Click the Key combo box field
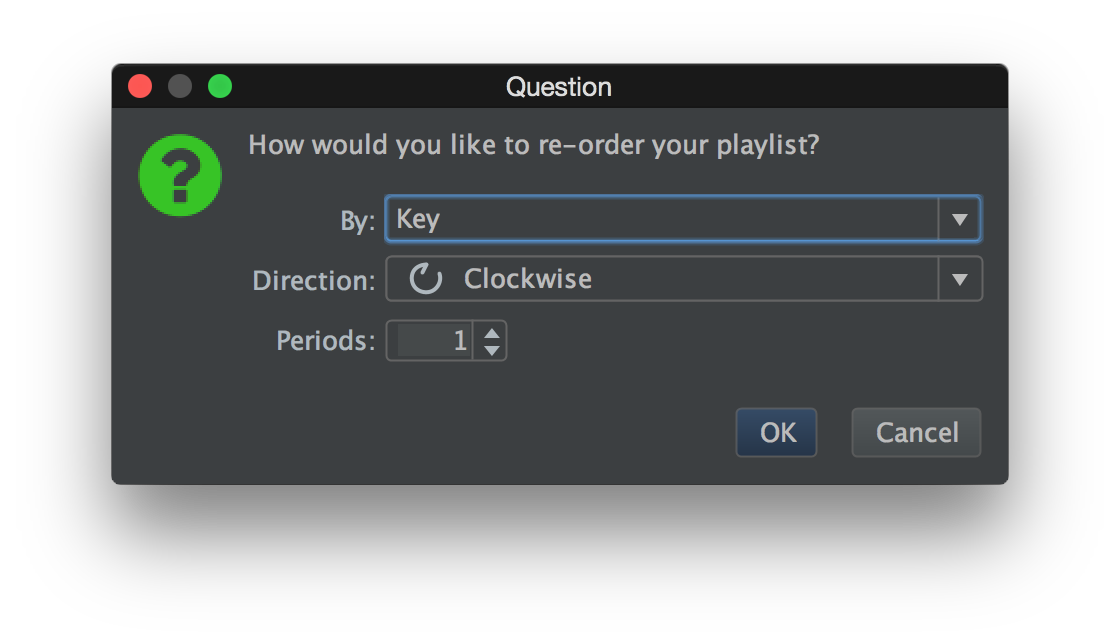Image resolution: width=1120 pixels, height=644 pixels. pos(660,219)
